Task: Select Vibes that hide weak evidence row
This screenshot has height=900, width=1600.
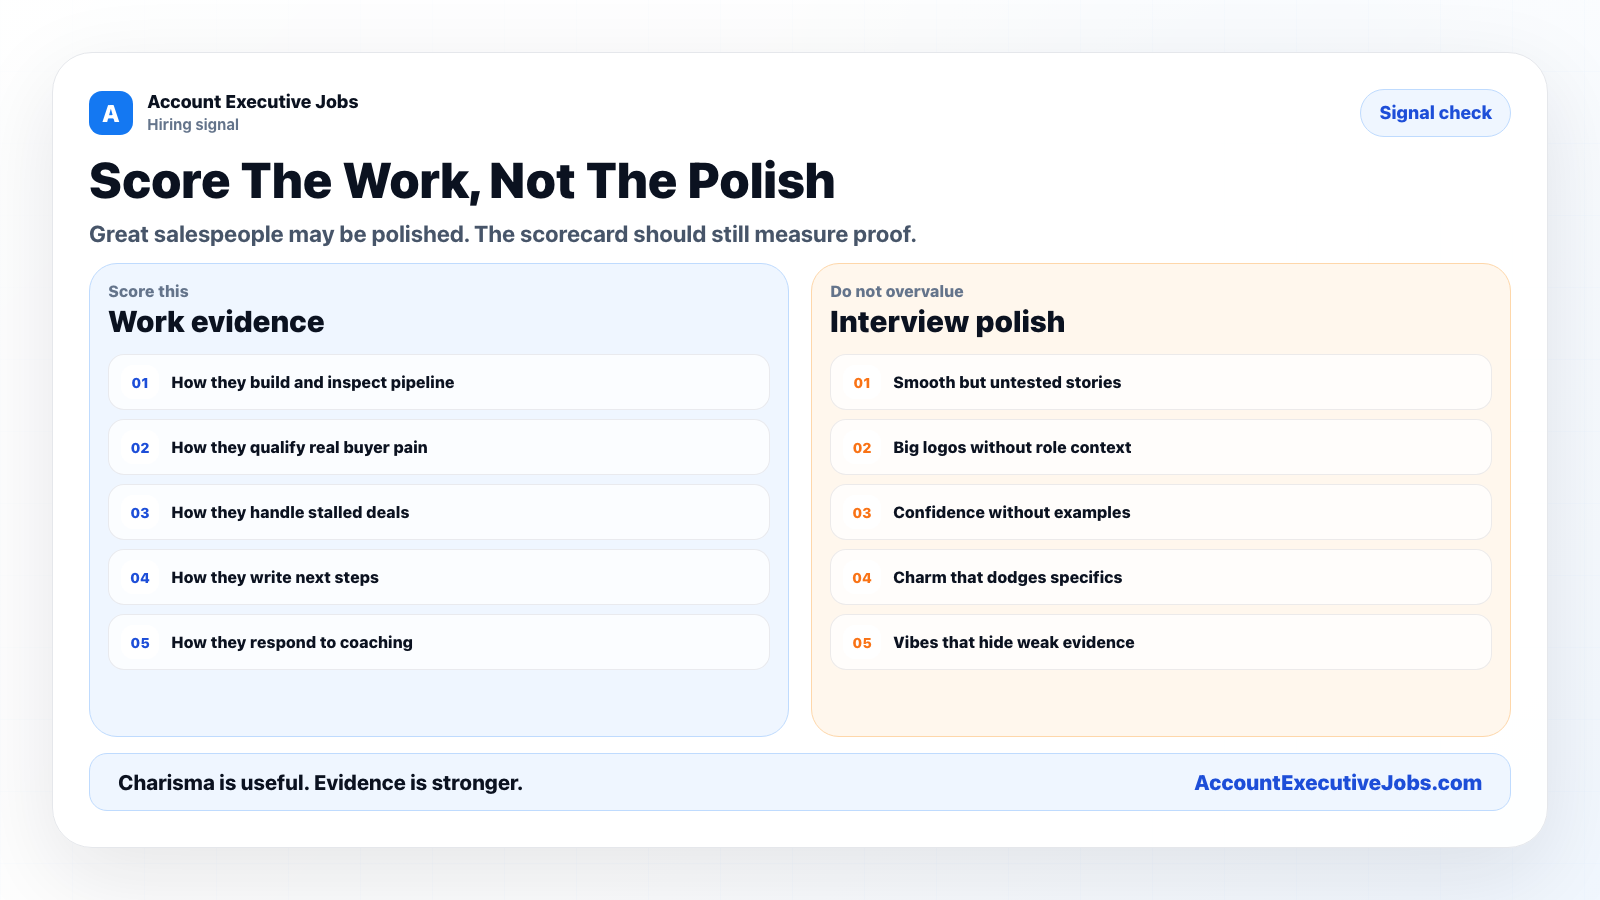Action: (x=1161, y=642)
